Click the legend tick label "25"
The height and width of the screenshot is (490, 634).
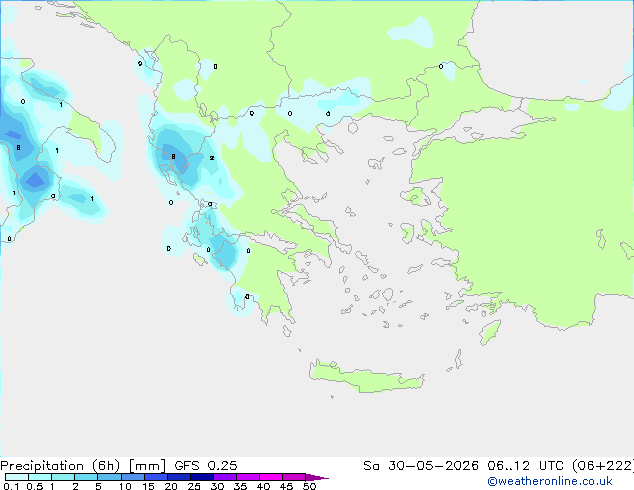coord(194,486)
